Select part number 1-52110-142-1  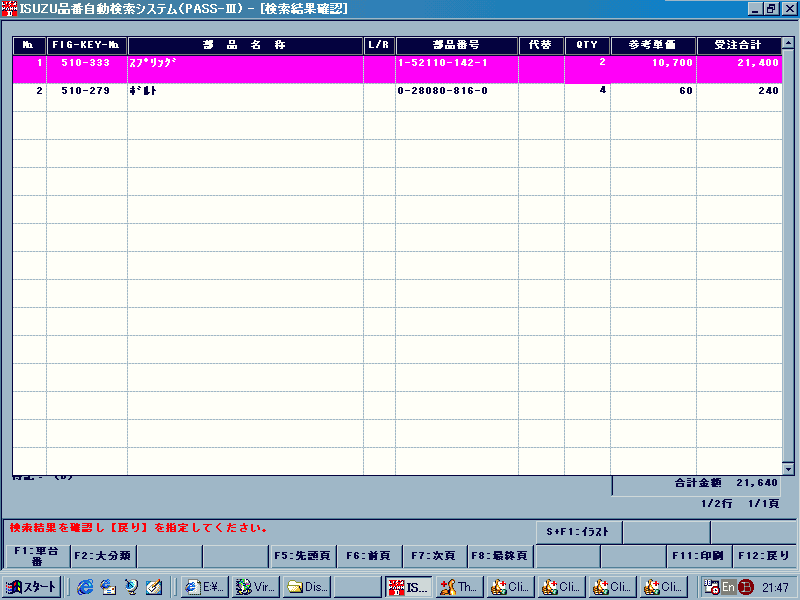(x=443, y=63)
